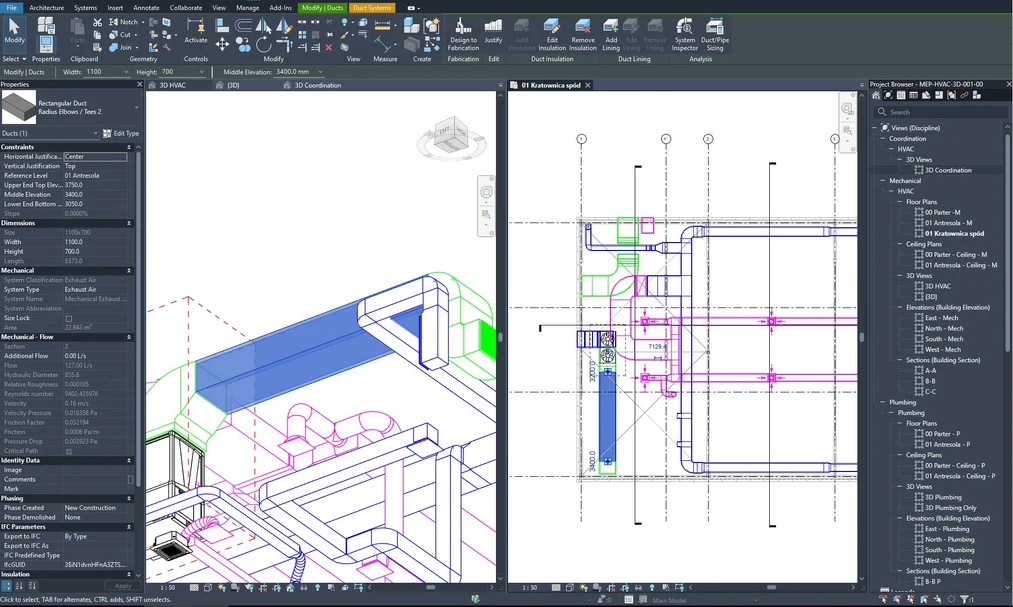Select the Edit Insulation tool
This screenshot has width=1013, height=607.
(554, 40)
